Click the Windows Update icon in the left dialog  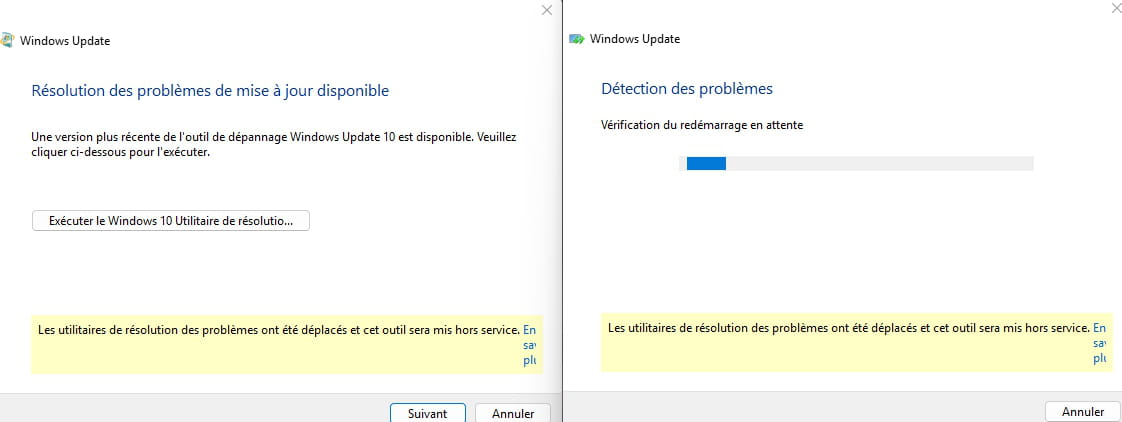[x=7, y=41]
